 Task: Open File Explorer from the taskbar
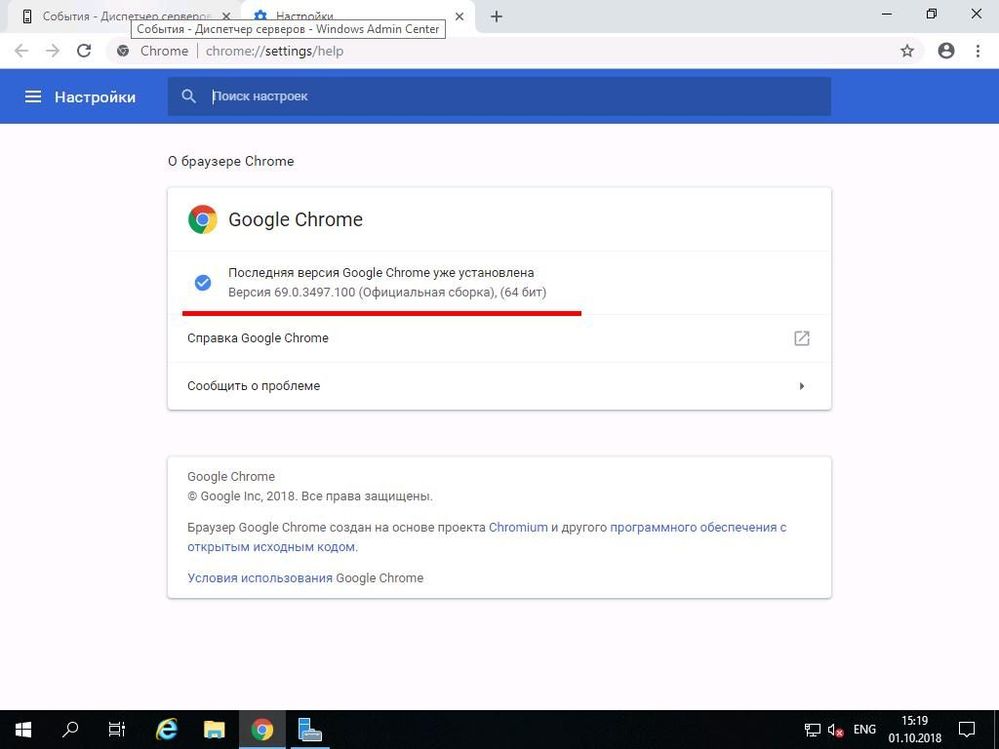(x=214, y=729)
